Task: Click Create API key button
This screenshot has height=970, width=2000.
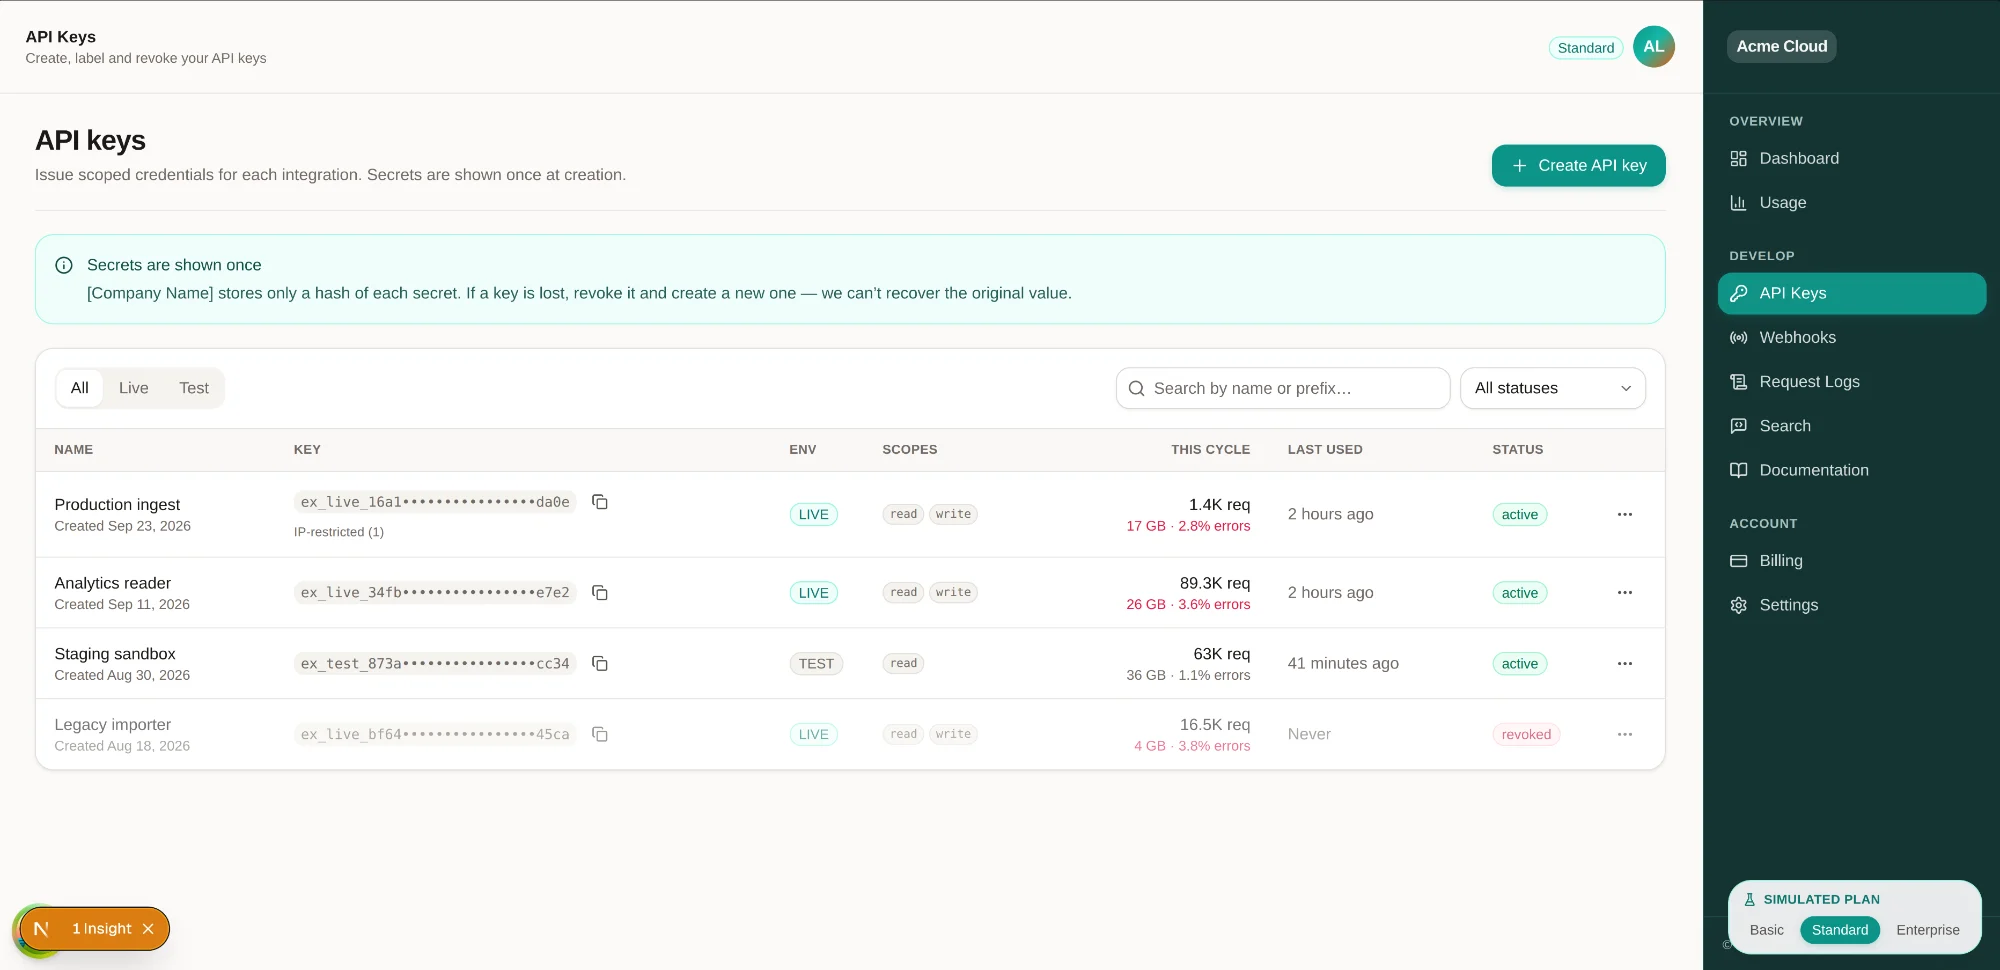Action: point(1579,166)
